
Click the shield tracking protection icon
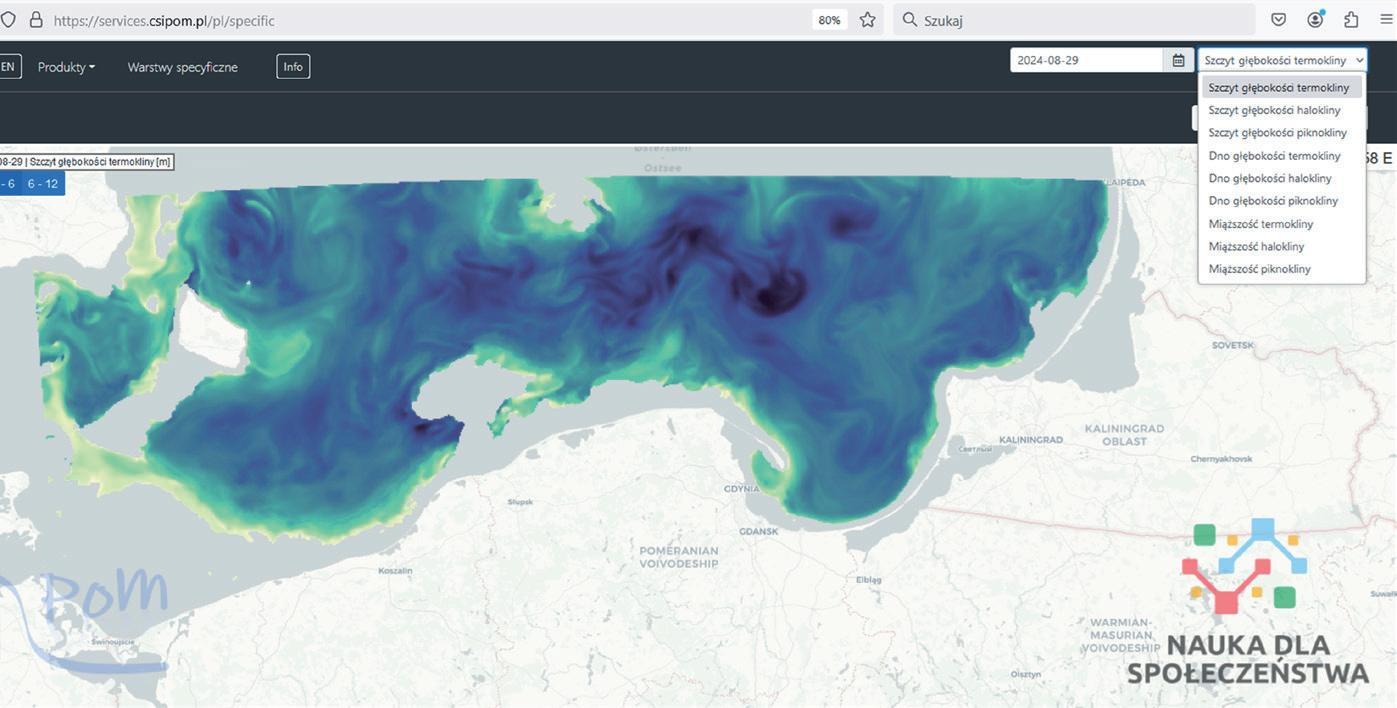tap(8, 20)
